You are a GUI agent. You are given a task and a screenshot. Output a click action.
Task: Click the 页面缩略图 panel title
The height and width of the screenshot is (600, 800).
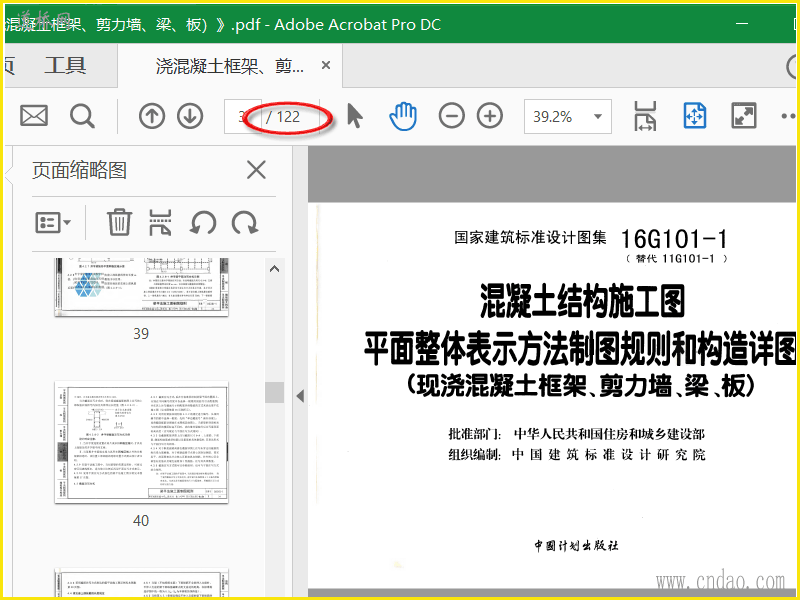(79, 170)
